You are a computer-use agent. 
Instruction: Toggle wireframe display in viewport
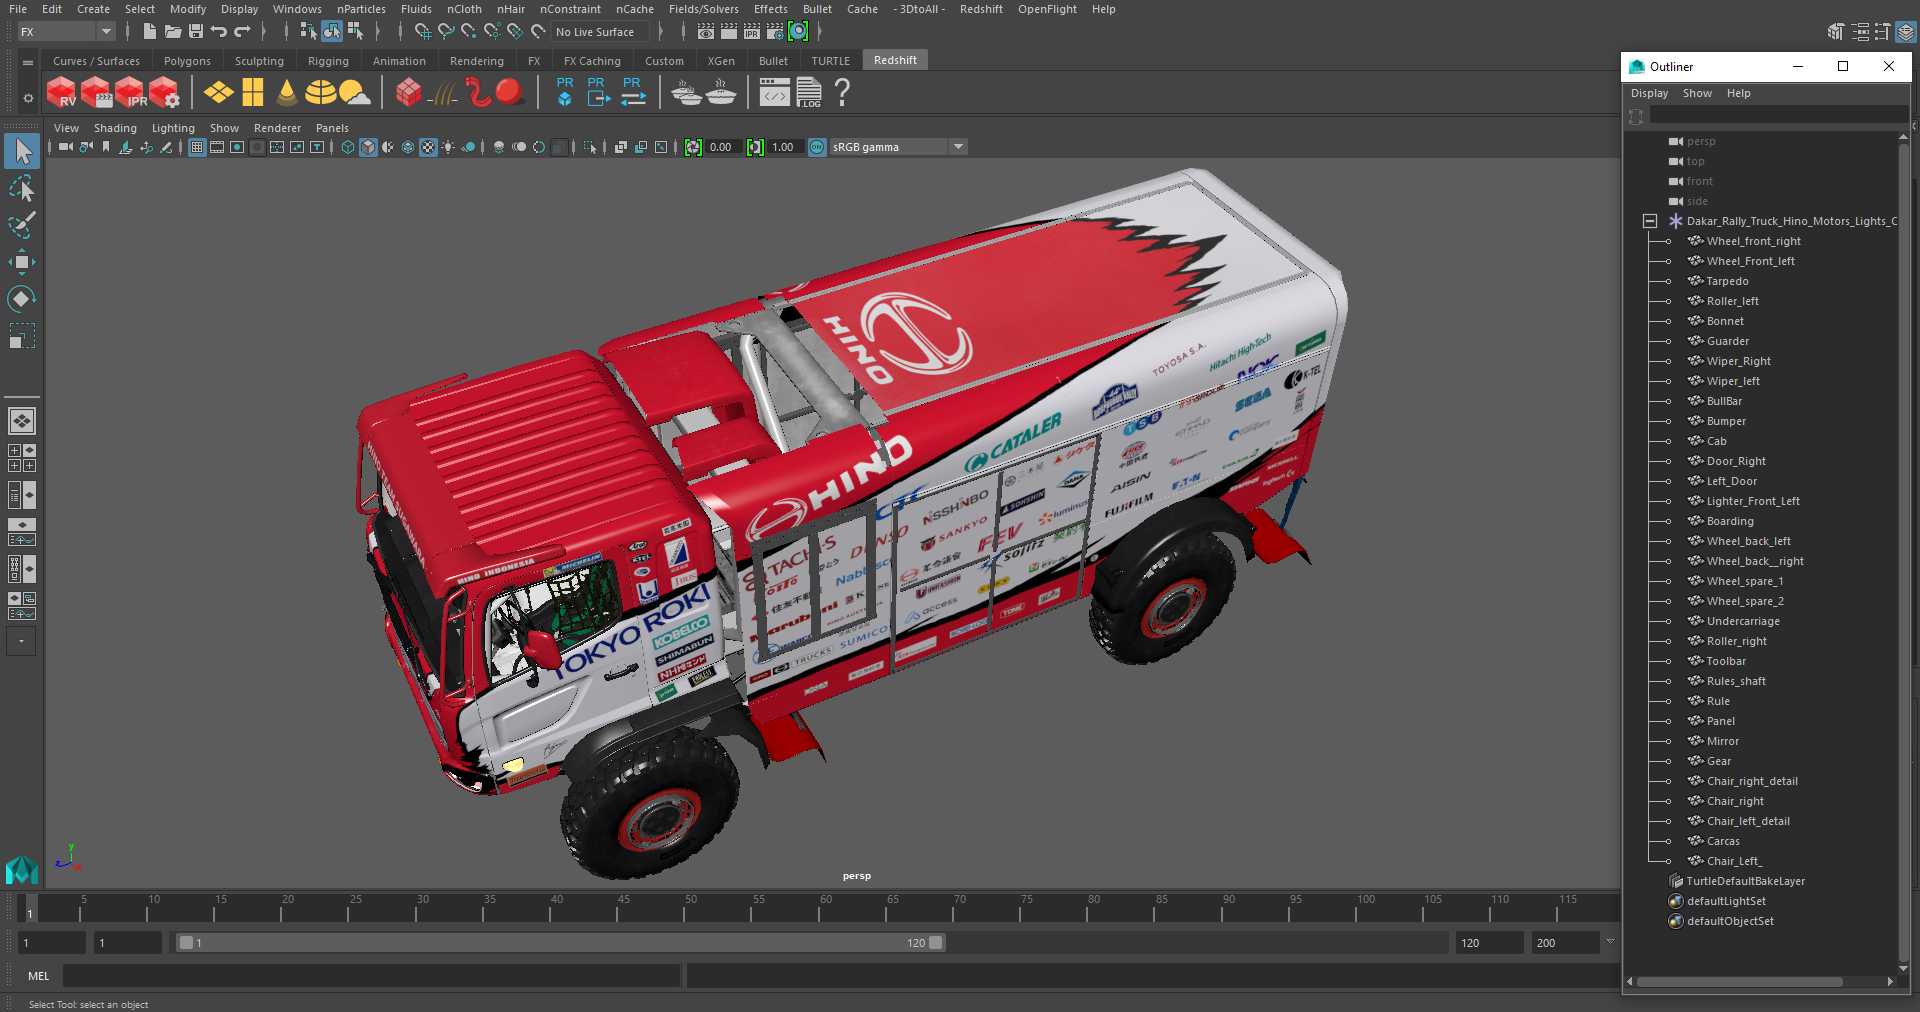click(x=348, y=147)
